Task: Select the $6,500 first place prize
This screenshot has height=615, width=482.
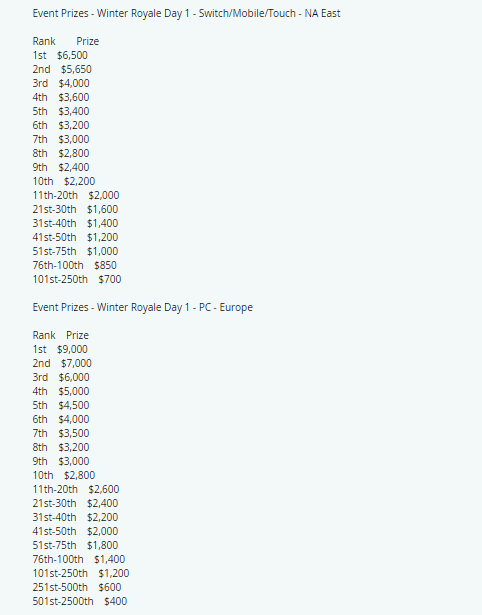Action: (x=72, y=55)
